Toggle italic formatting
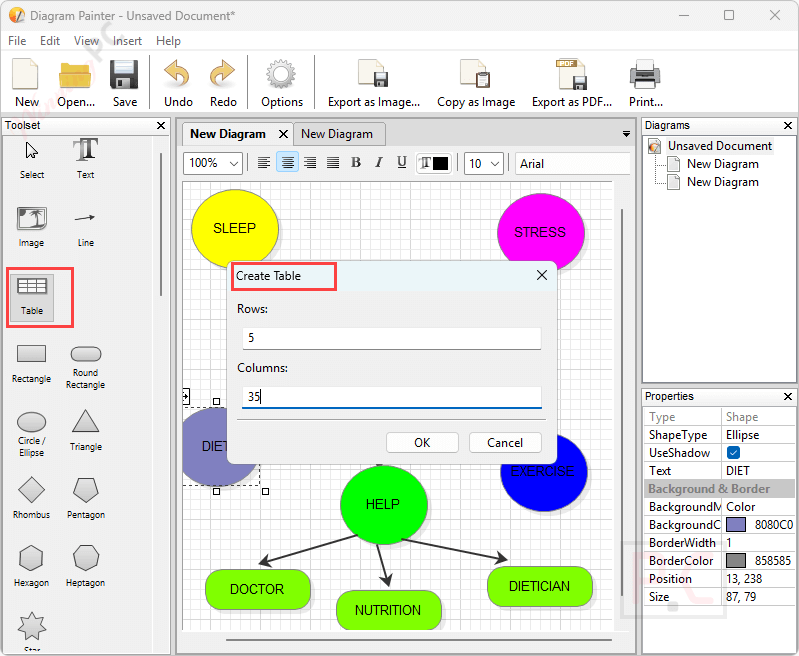The width and height of the screenshot is (799, 656). (379, 163)
